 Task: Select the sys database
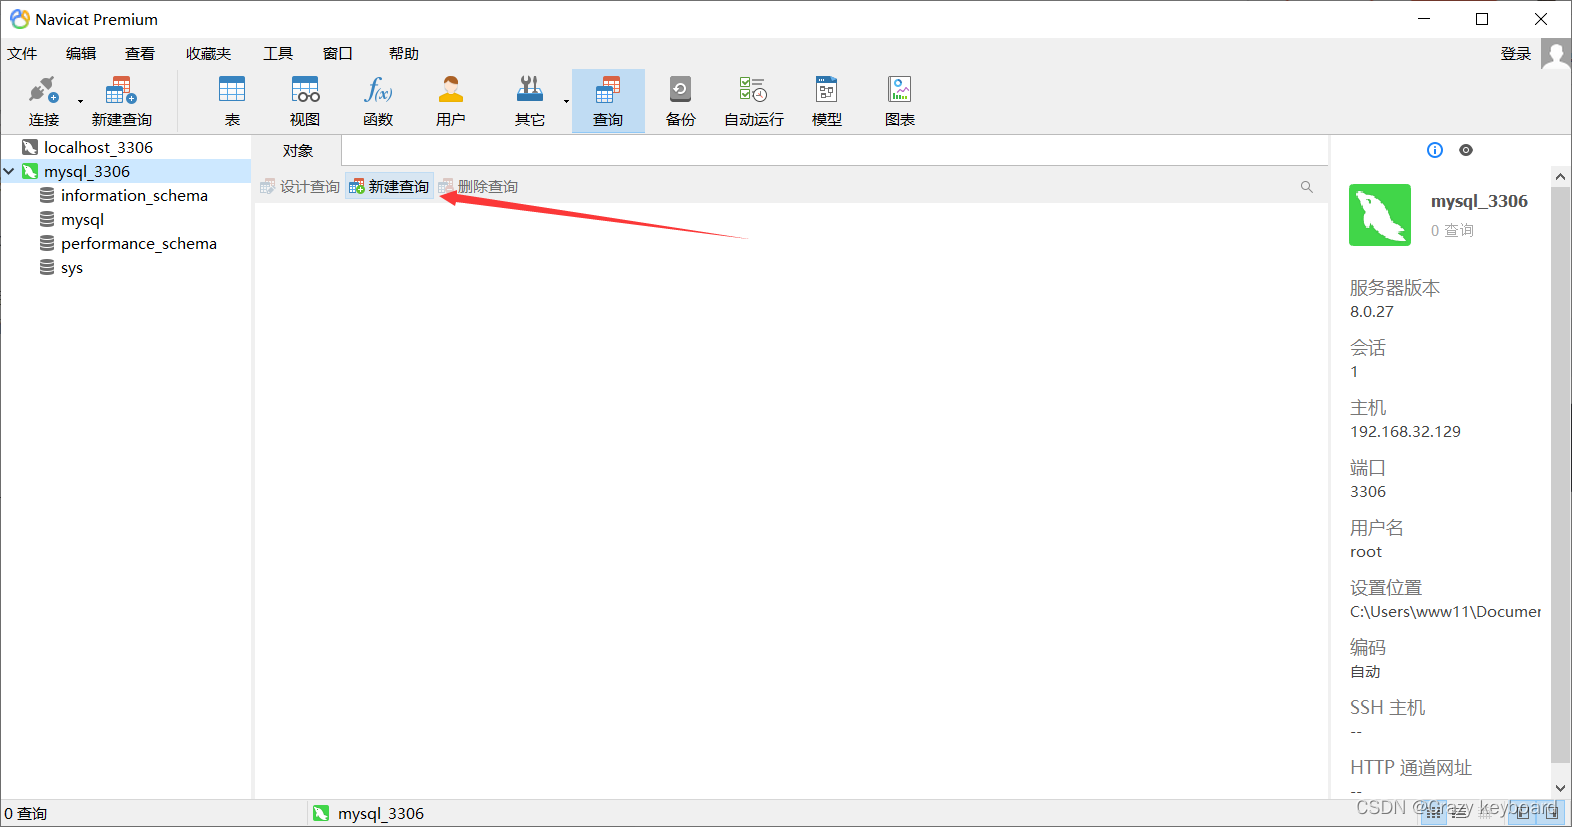[71, 267]
